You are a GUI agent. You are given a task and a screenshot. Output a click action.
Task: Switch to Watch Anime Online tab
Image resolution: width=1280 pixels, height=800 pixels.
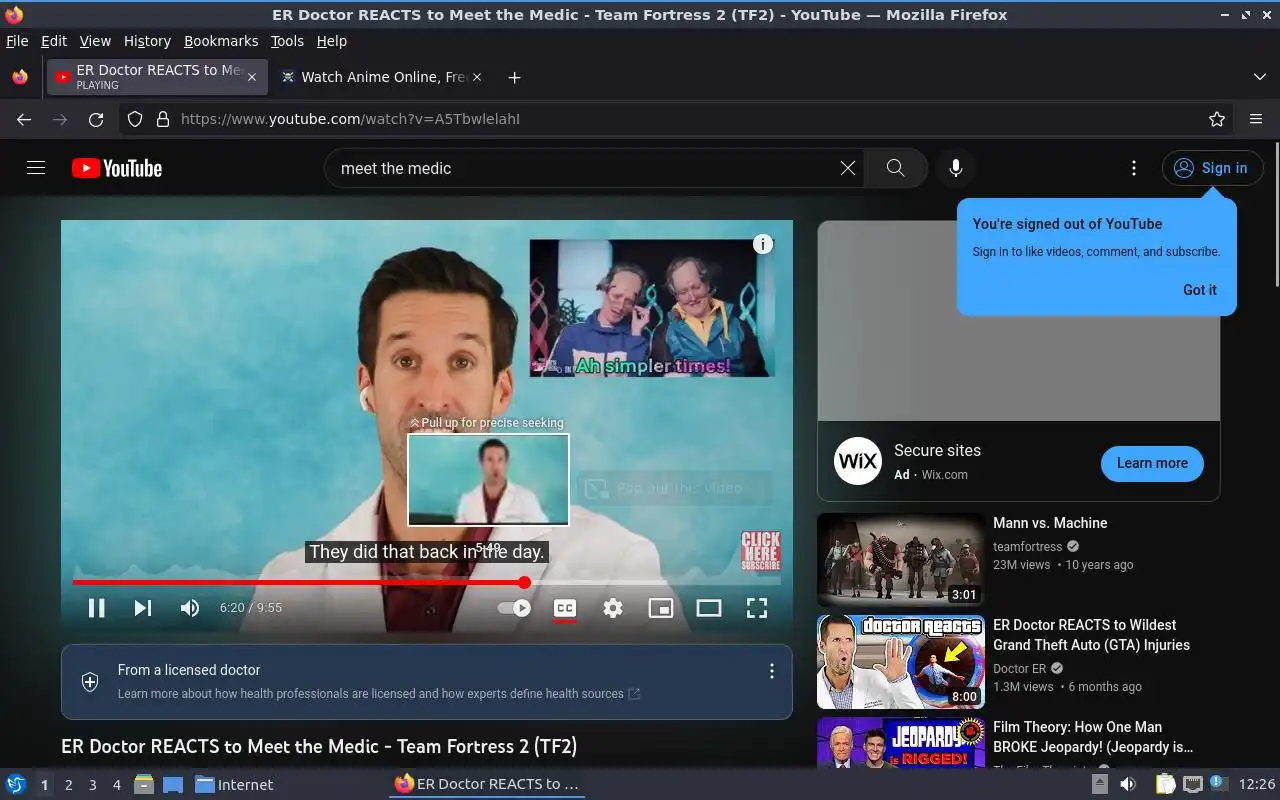(x=380, y=77)
